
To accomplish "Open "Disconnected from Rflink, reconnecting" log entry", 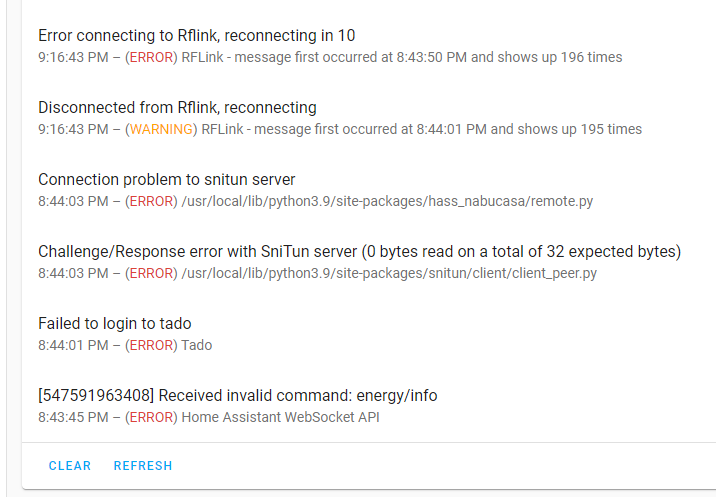I will 177,107.
